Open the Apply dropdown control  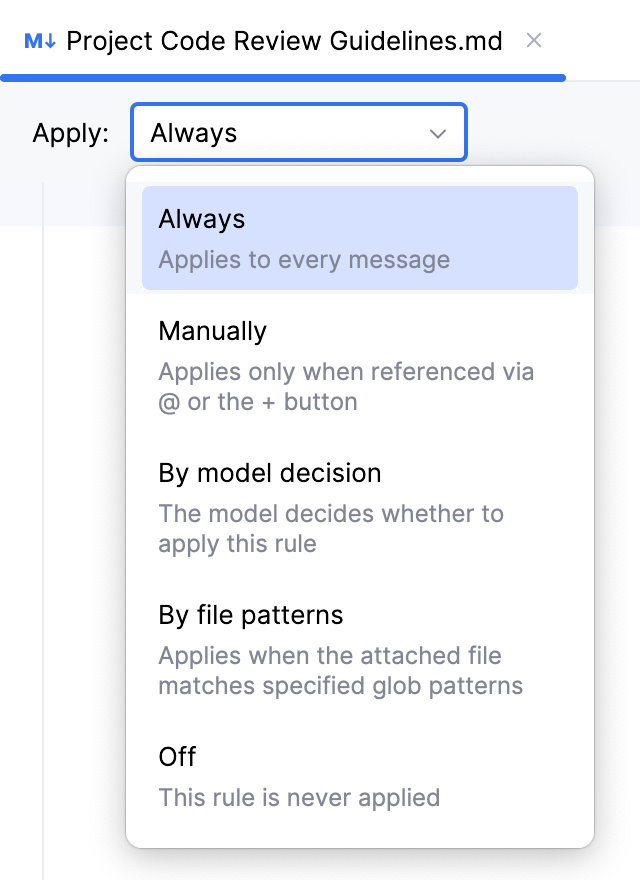(298, 132)
